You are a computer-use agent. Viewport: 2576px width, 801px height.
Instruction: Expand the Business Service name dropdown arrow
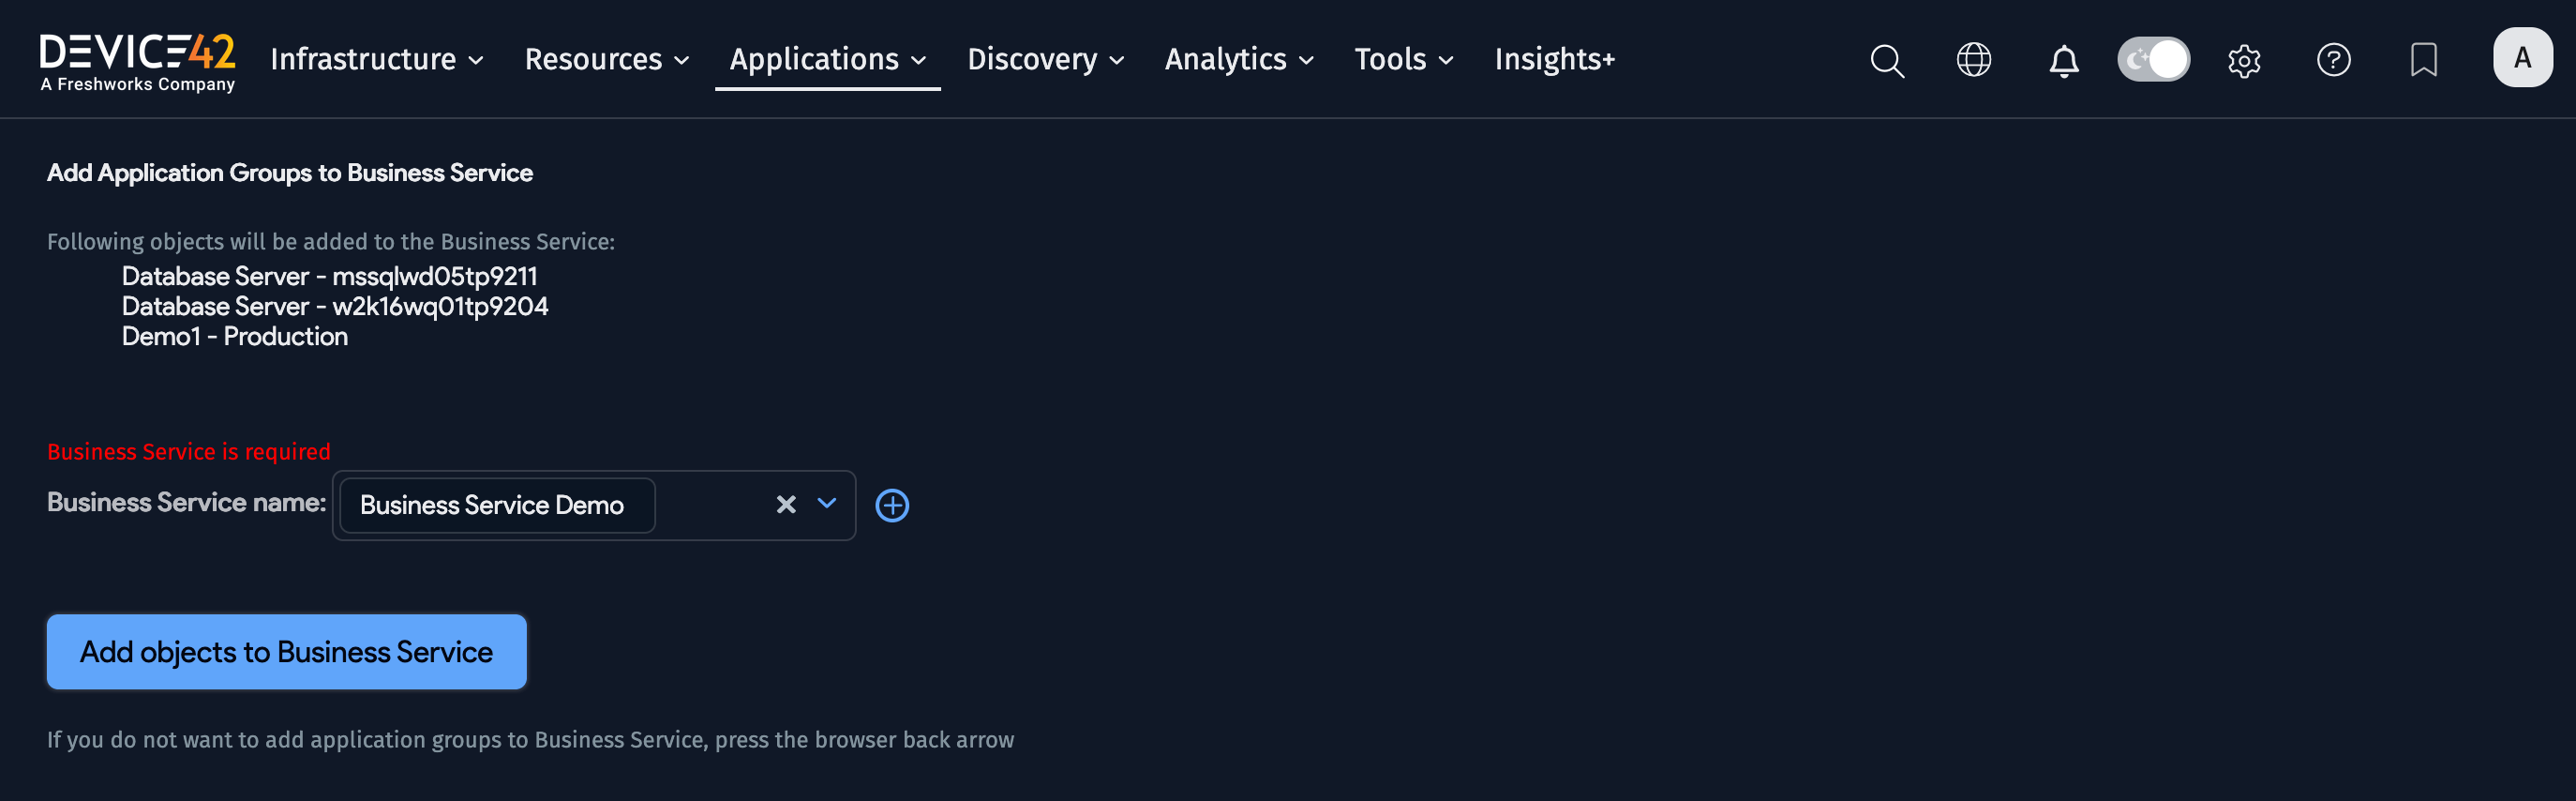click(827, 503)
